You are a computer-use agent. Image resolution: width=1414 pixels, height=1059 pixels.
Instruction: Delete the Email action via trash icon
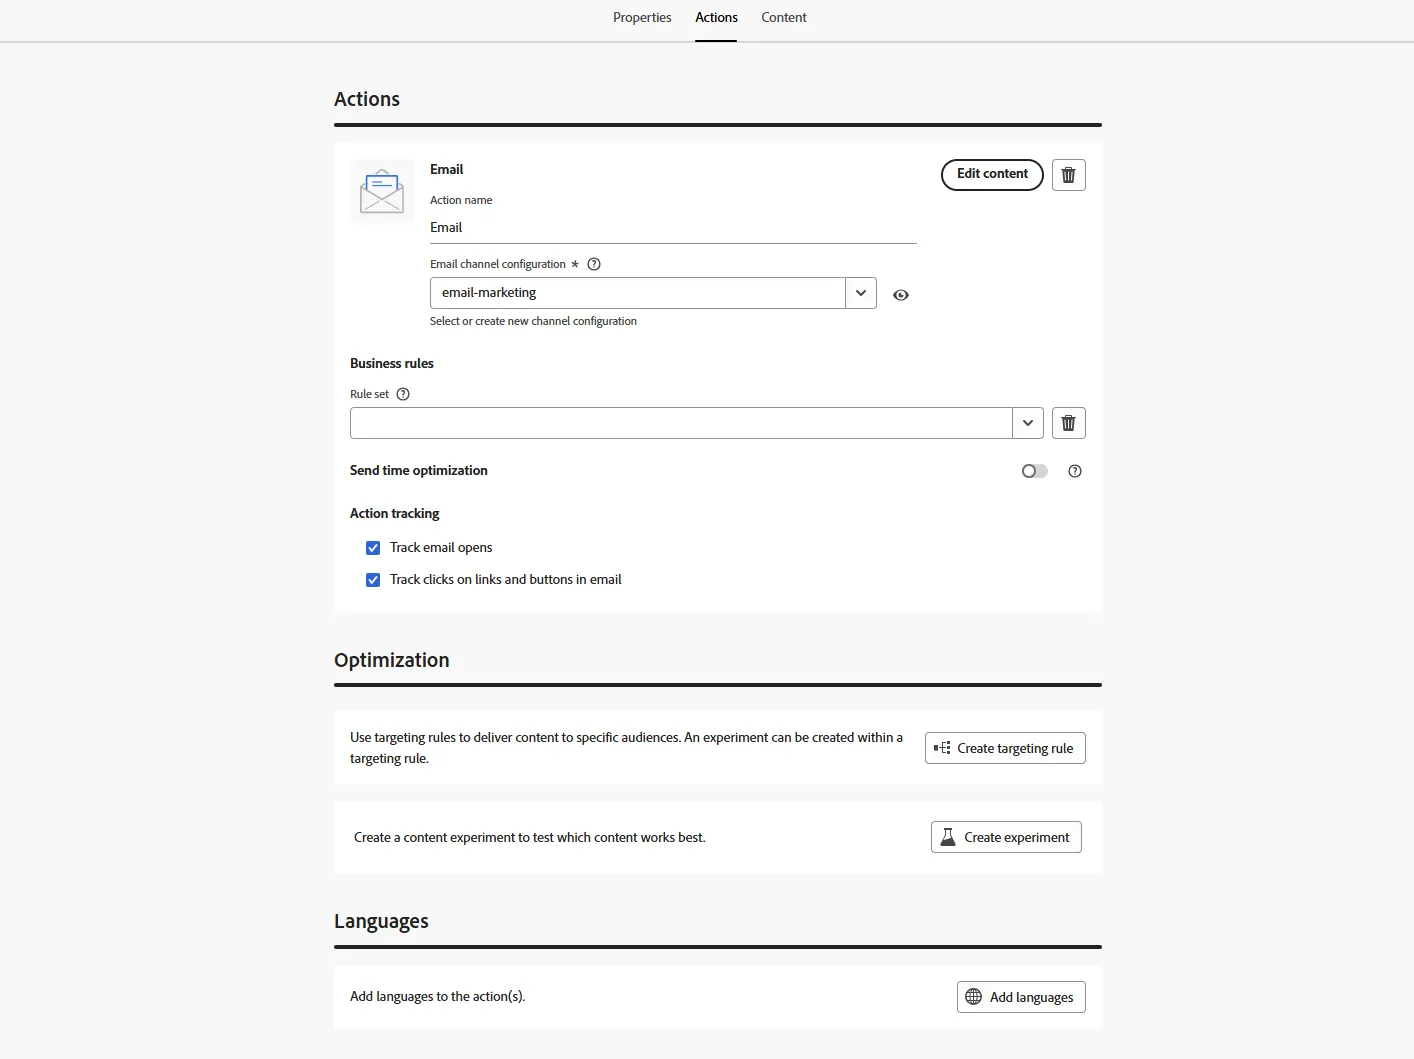click(x=1068, y=175)
